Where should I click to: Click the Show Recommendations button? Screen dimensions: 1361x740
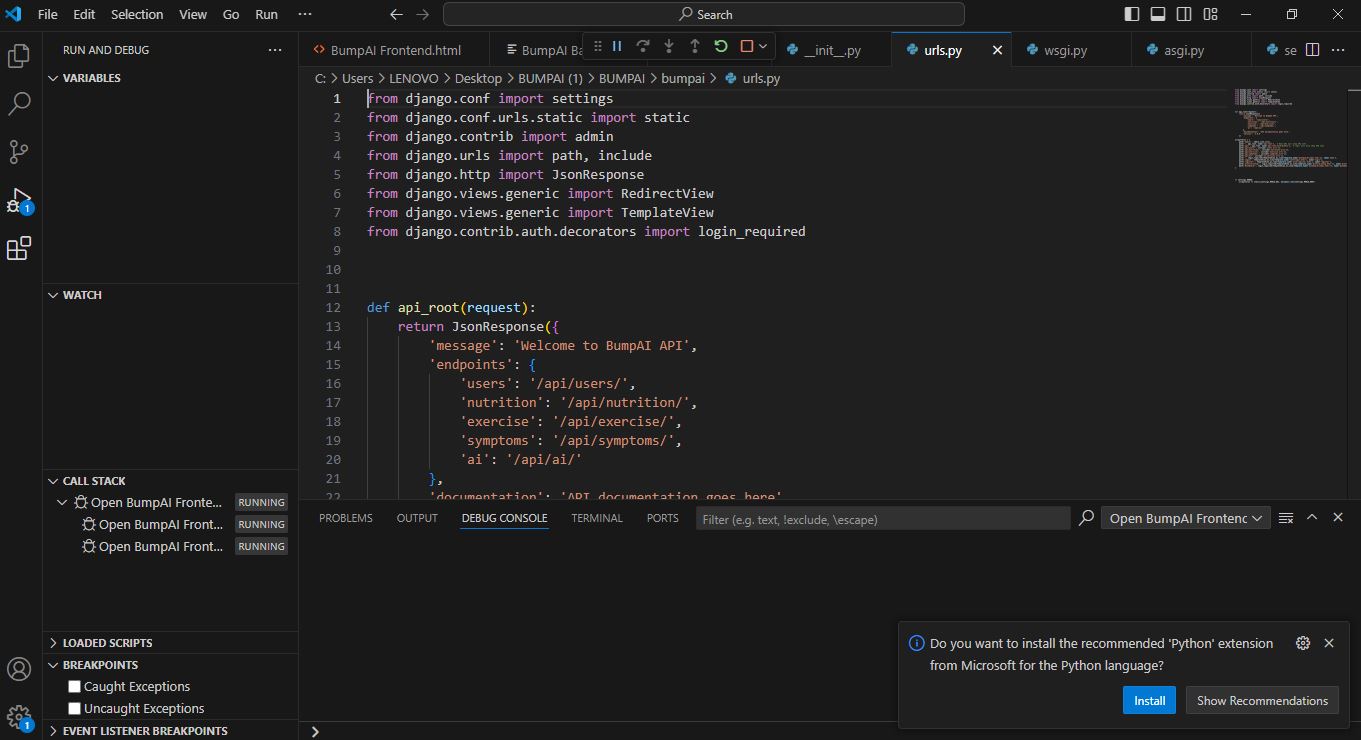tap(1262, 700)
